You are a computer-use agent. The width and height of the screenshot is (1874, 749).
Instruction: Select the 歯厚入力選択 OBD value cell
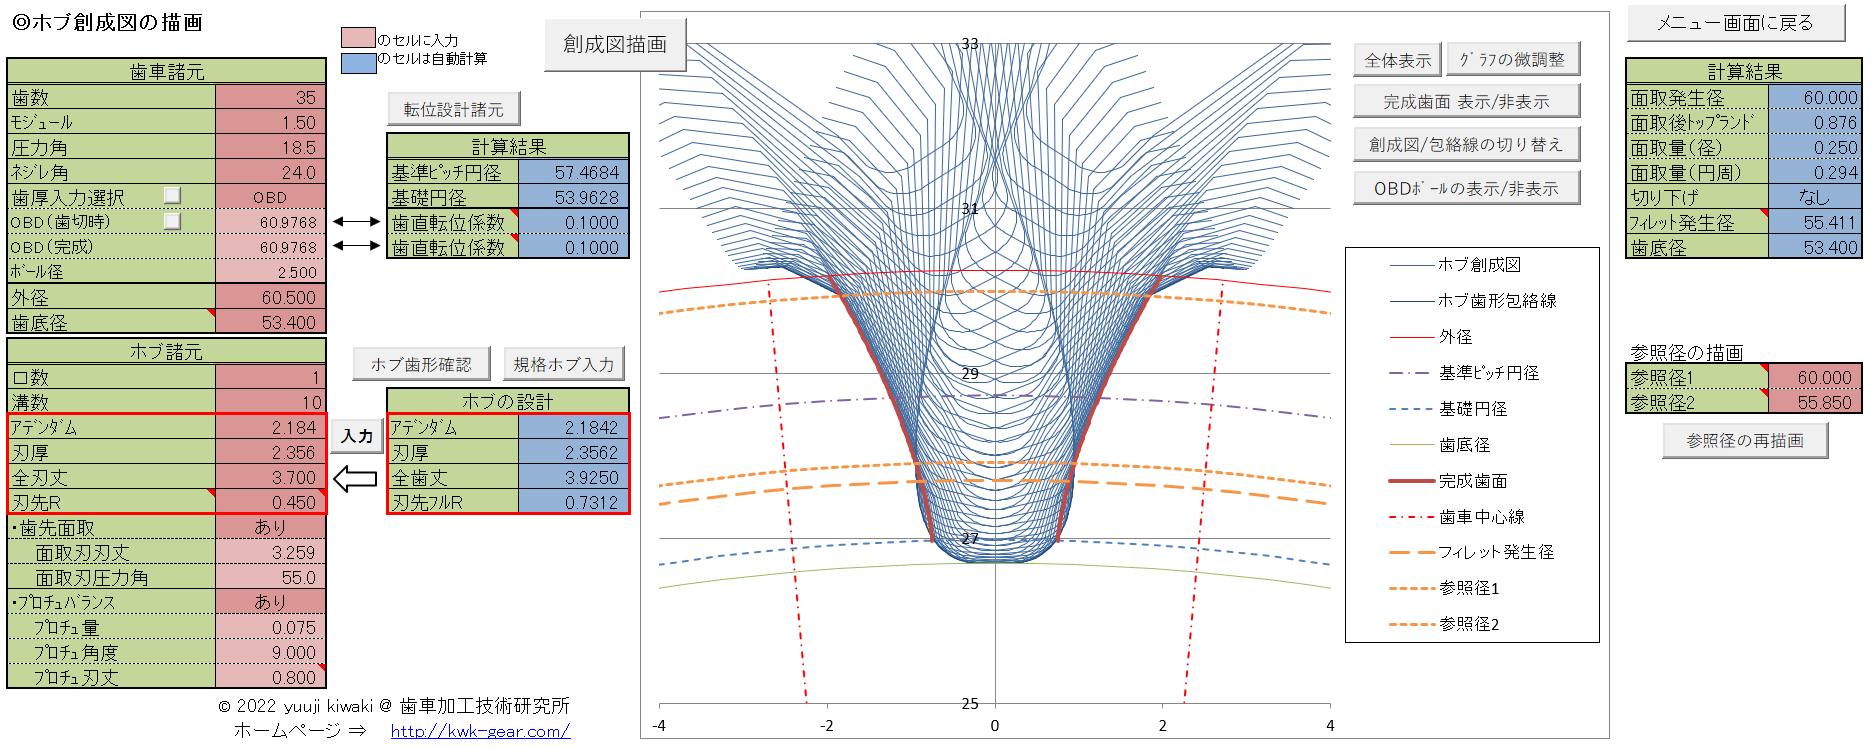[x=270, y=197]
